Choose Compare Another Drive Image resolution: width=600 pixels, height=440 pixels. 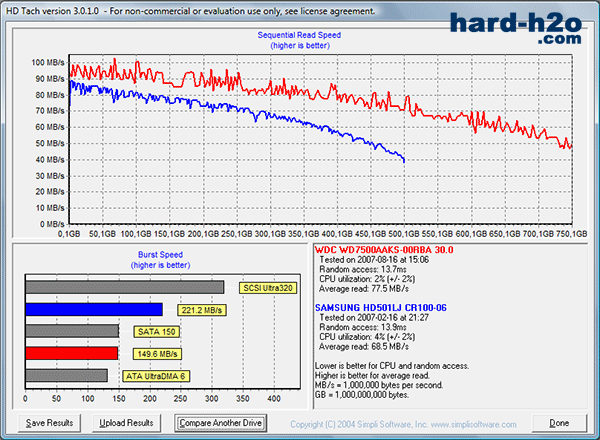220,423
